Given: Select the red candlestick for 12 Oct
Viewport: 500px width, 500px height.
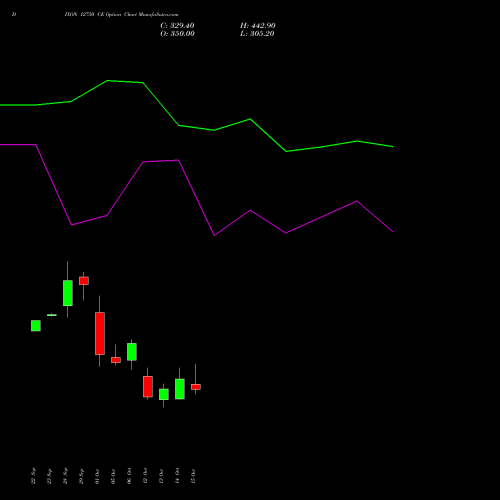Looking at the screenshot, I should click(148, 387).
